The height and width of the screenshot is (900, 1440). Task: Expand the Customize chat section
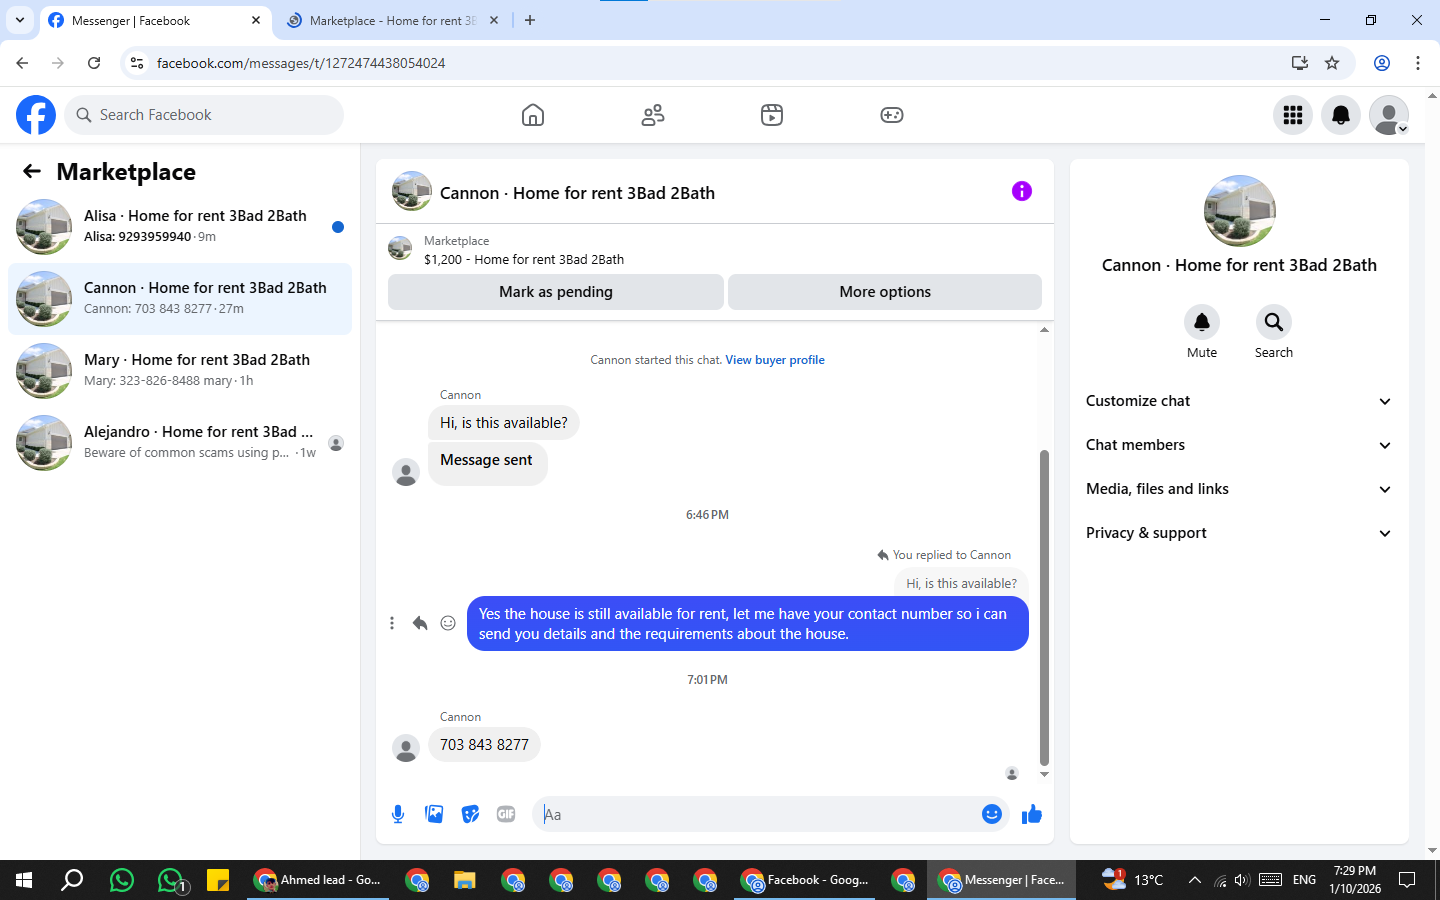pyautogui.click(x=1239, y=401)
